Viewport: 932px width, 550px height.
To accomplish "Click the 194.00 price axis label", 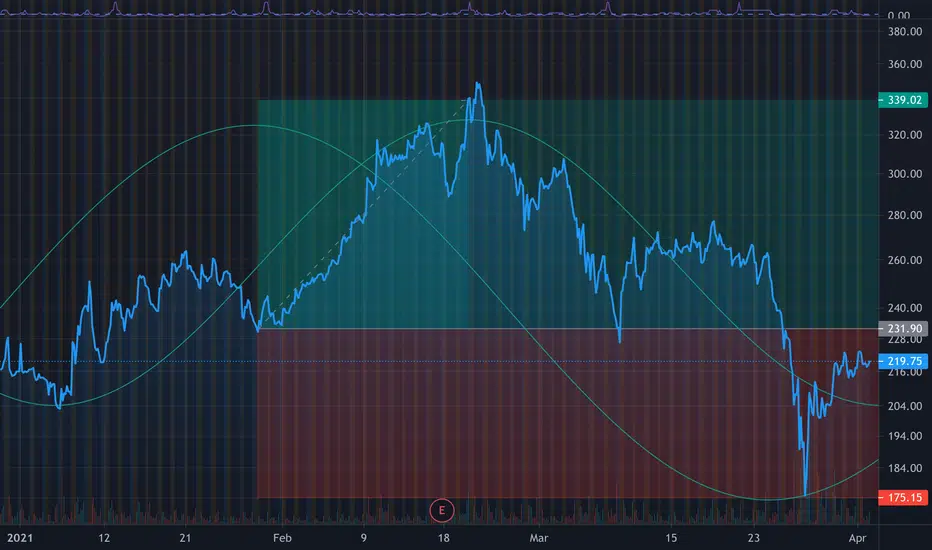I will pos(905,436).
